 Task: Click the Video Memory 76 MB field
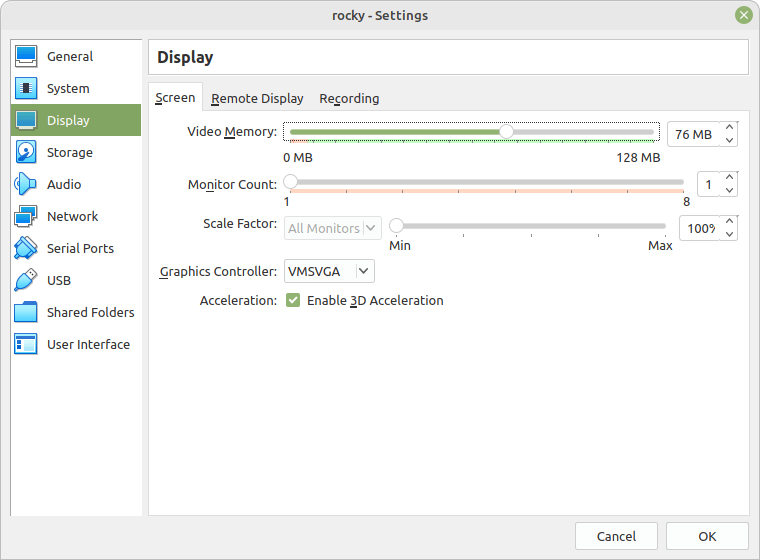[x=694, y=134]
